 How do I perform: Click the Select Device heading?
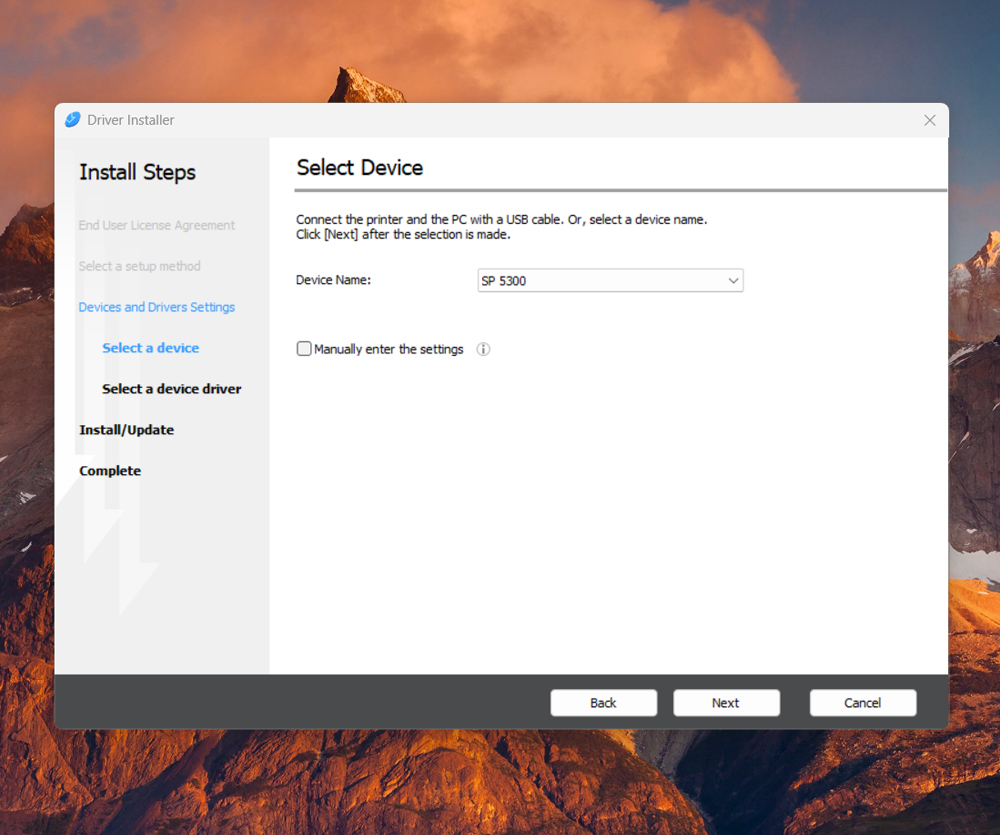360,168
